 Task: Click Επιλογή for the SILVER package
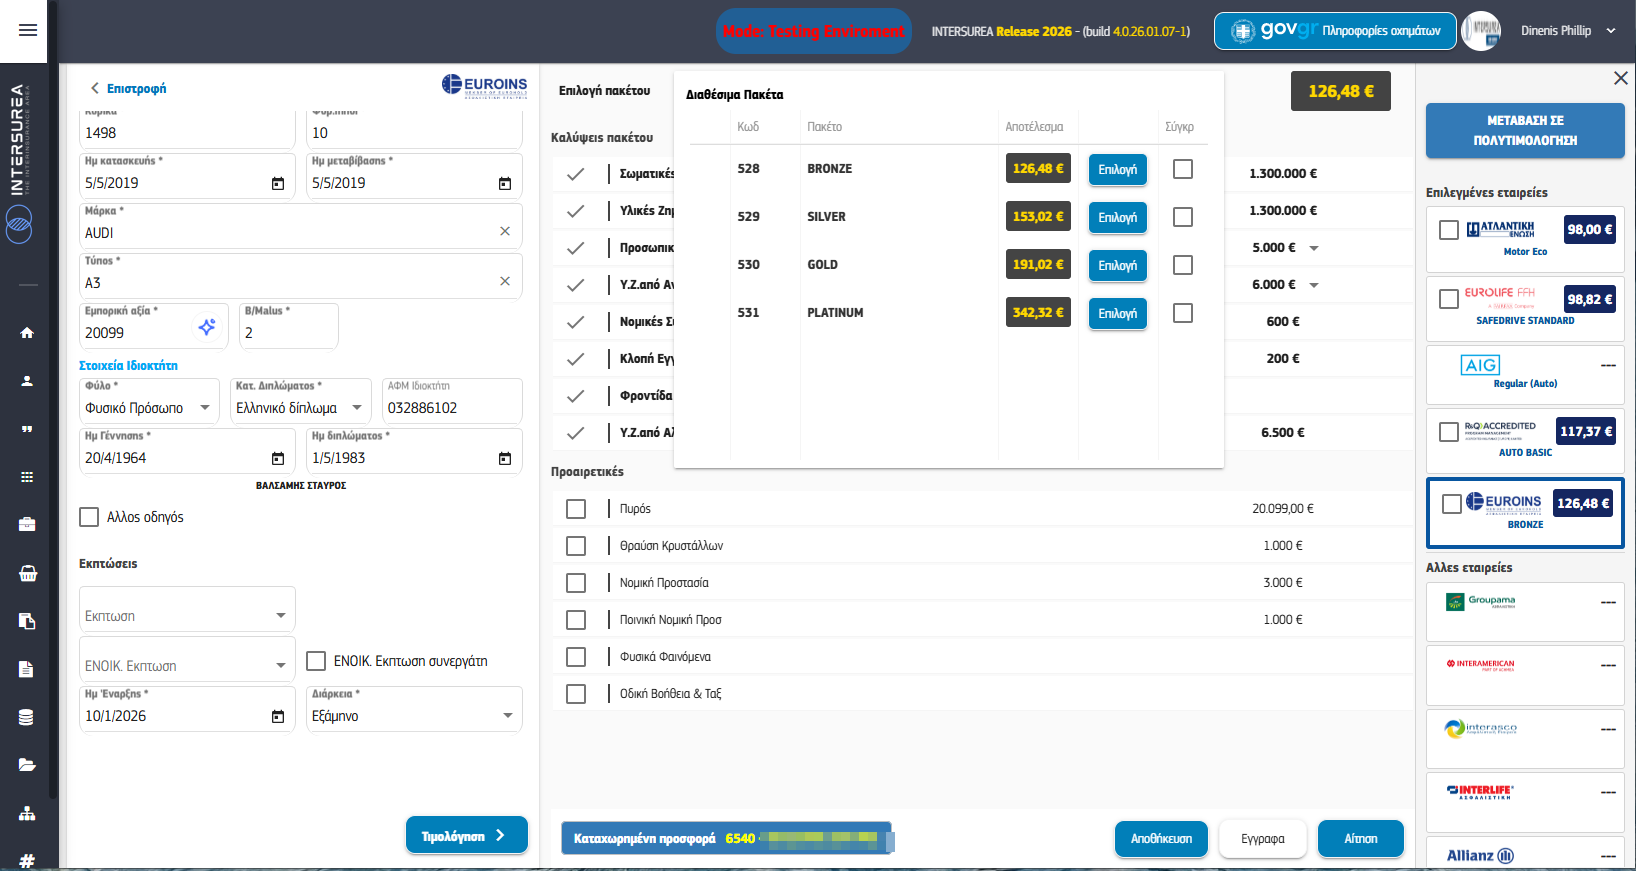click(1117, 217)
